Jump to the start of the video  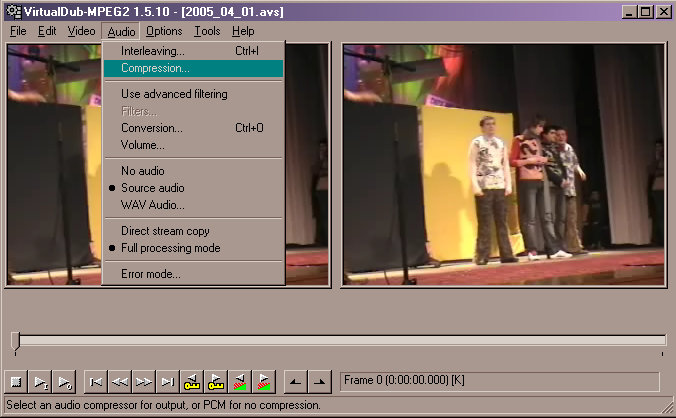(x=96, y=381)
